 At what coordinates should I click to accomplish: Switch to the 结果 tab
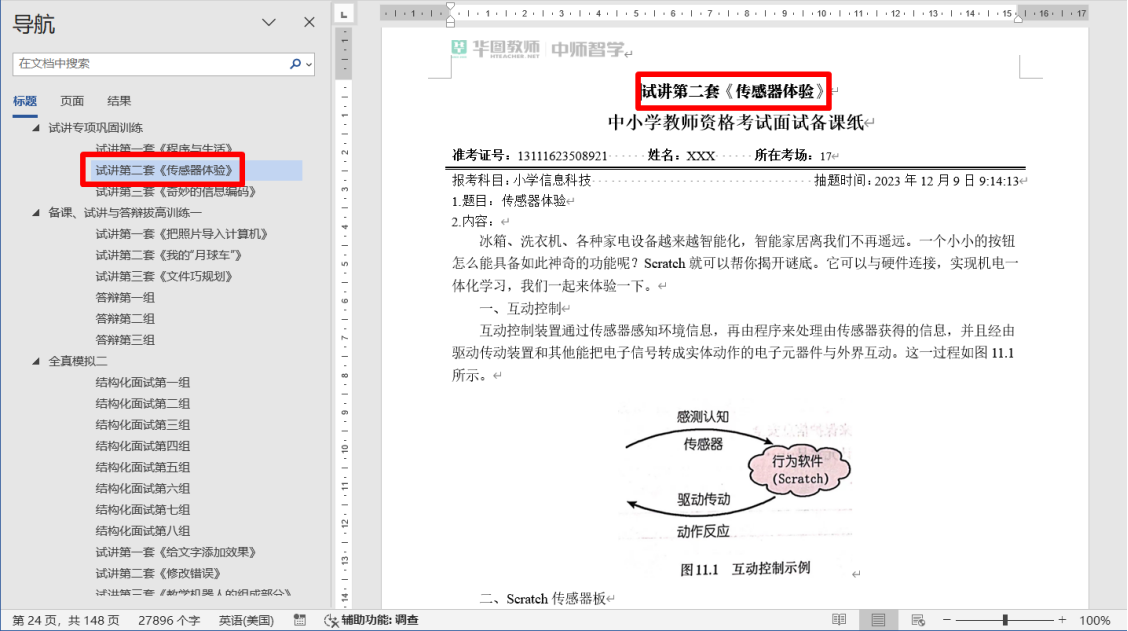[x=119, y=101]
